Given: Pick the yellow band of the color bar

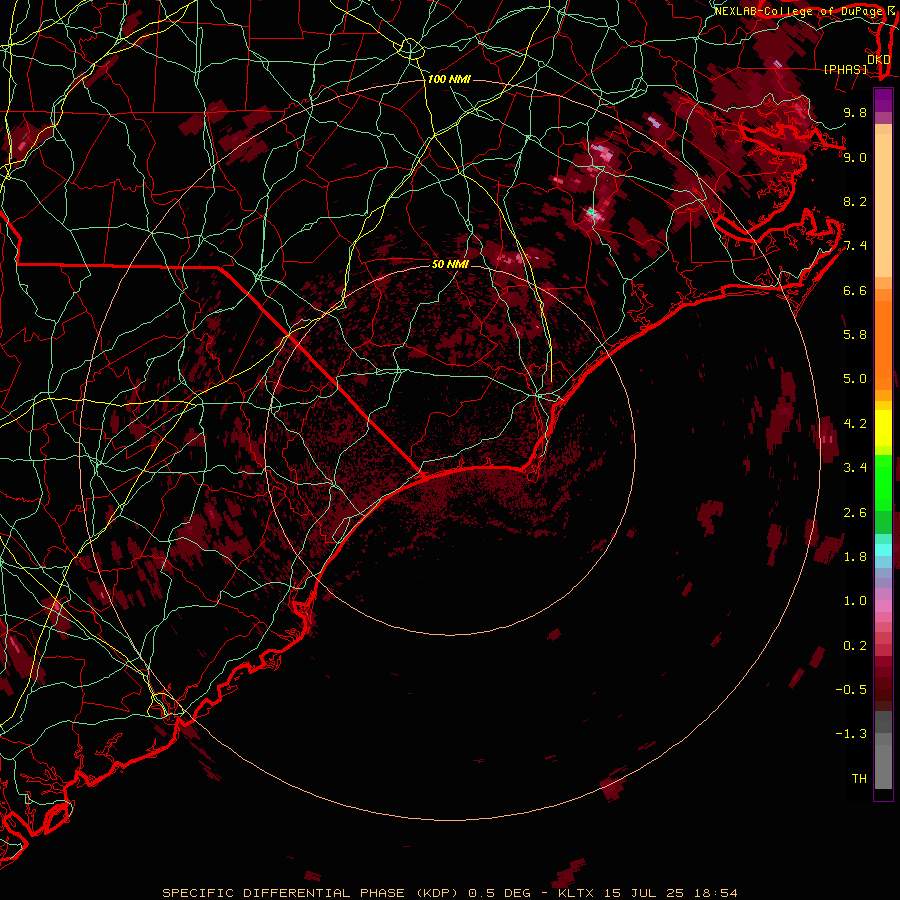Looking at the screenshot, I should tap(883, 428).
